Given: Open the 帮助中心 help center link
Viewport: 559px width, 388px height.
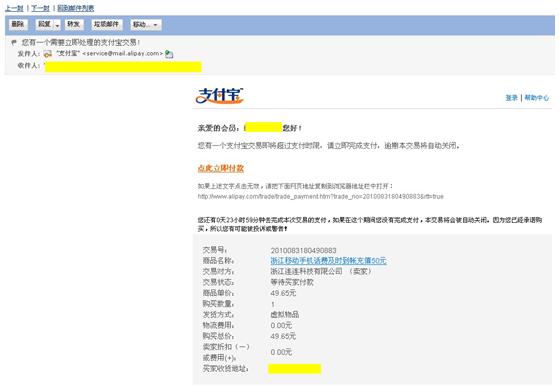Looking at the screenshot, I should 537,98.
